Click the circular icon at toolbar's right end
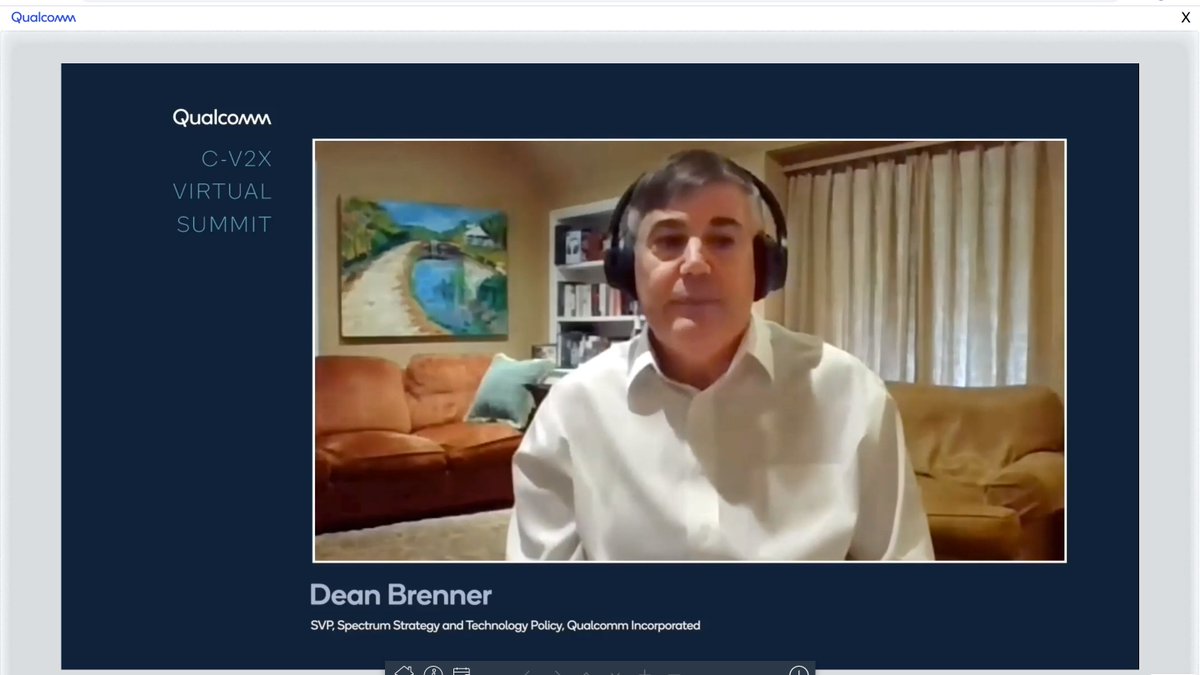The height and width of the screenshot is (675, 1200). coord(799,671)
